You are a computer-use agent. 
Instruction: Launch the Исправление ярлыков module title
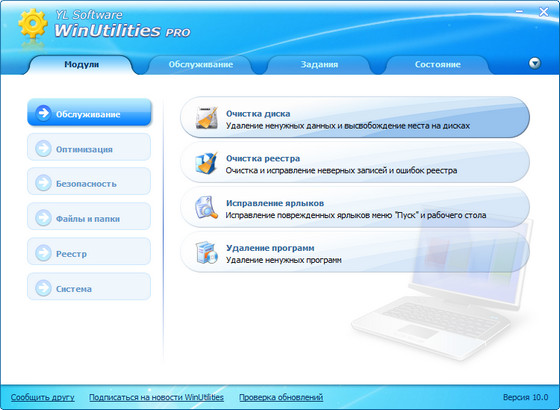point(275,203)
